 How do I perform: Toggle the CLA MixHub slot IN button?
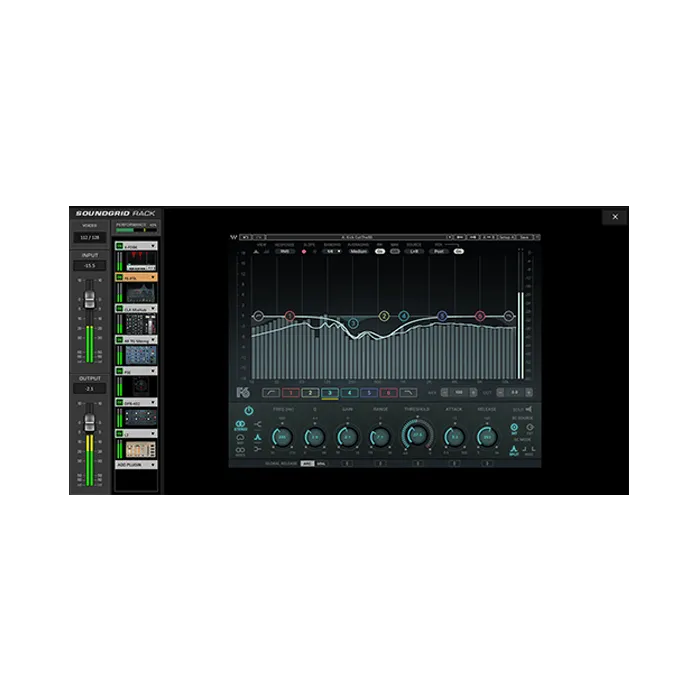[x=119, y=308]
